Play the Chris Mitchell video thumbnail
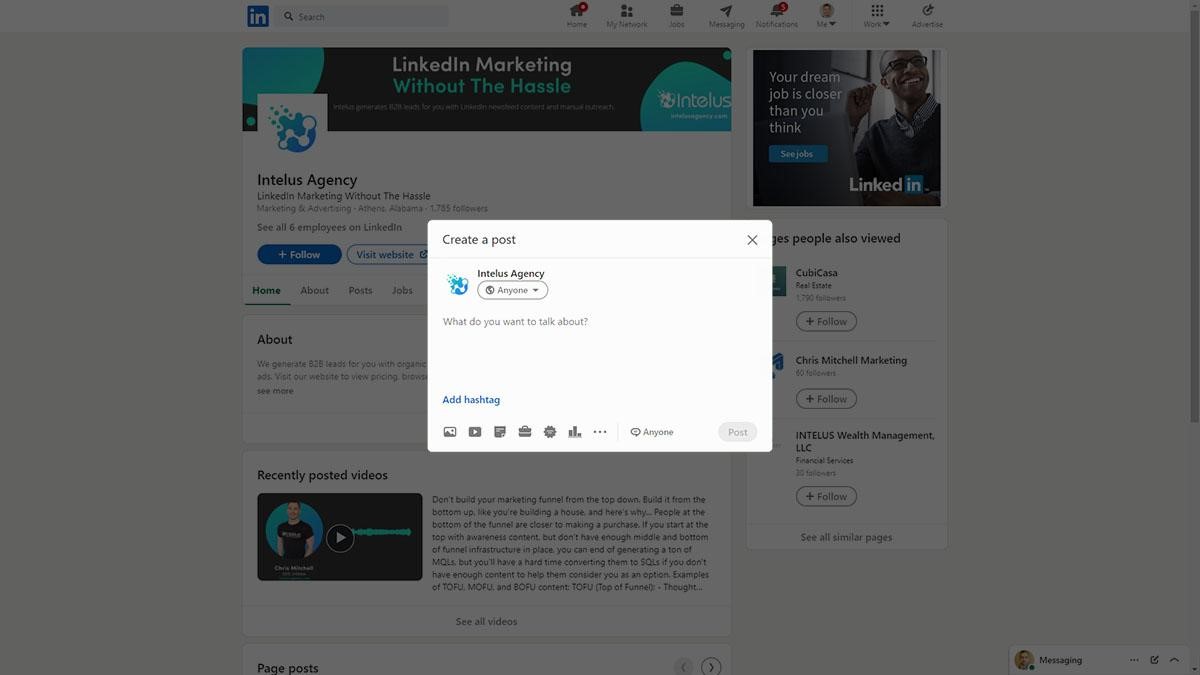This screenshot has height=675, width=1200. point(340,537)
